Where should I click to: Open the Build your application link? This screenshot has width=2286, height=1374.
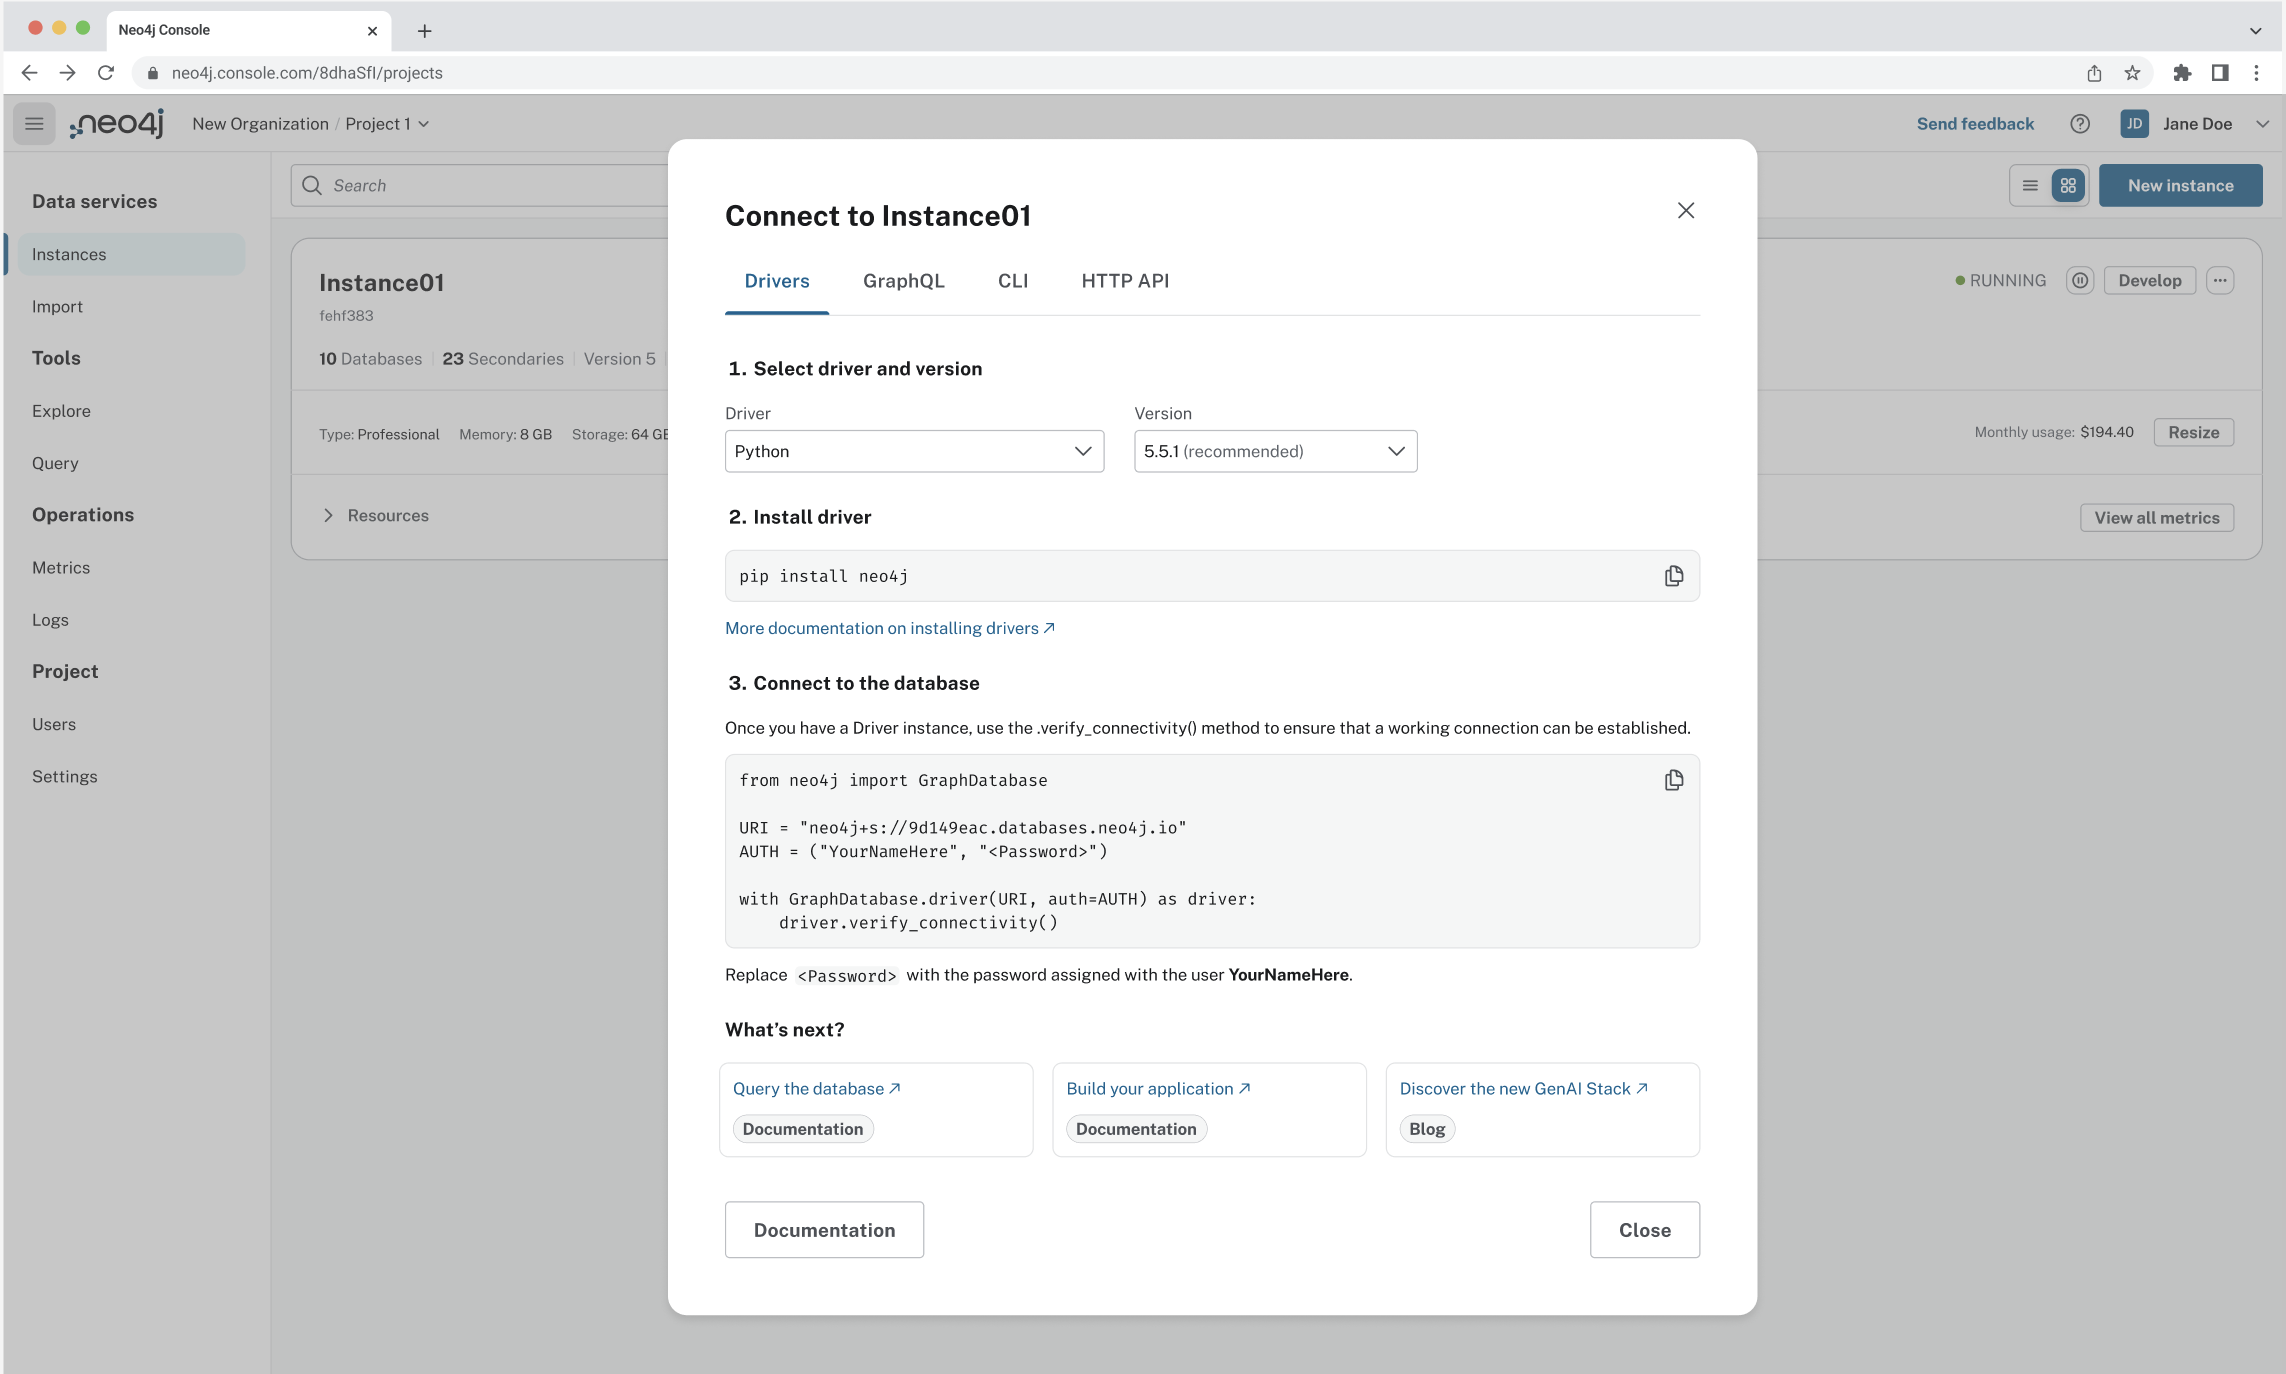click(x=1159, y=1089)
